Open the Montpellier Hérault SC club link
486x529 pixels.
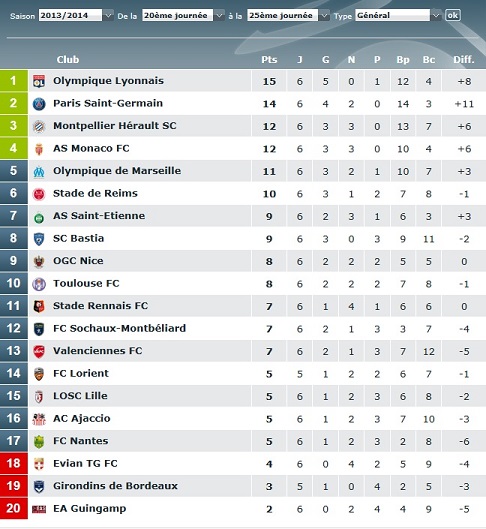115,126
